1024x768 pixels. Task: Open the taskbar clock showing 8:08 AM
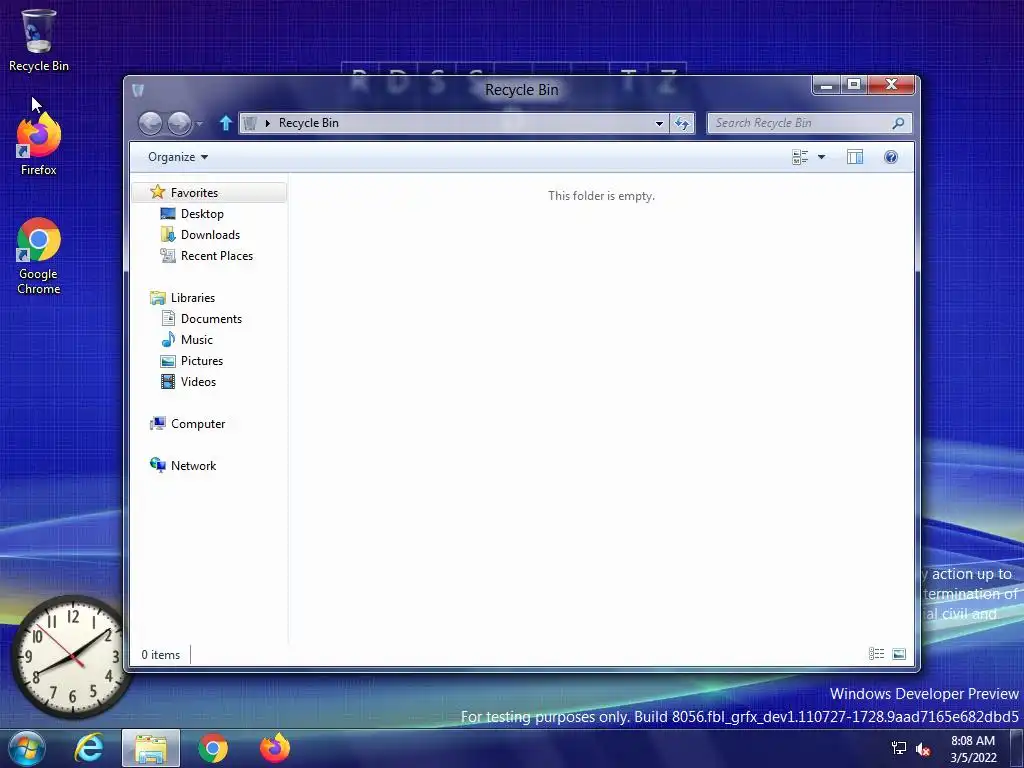point(973,749)
